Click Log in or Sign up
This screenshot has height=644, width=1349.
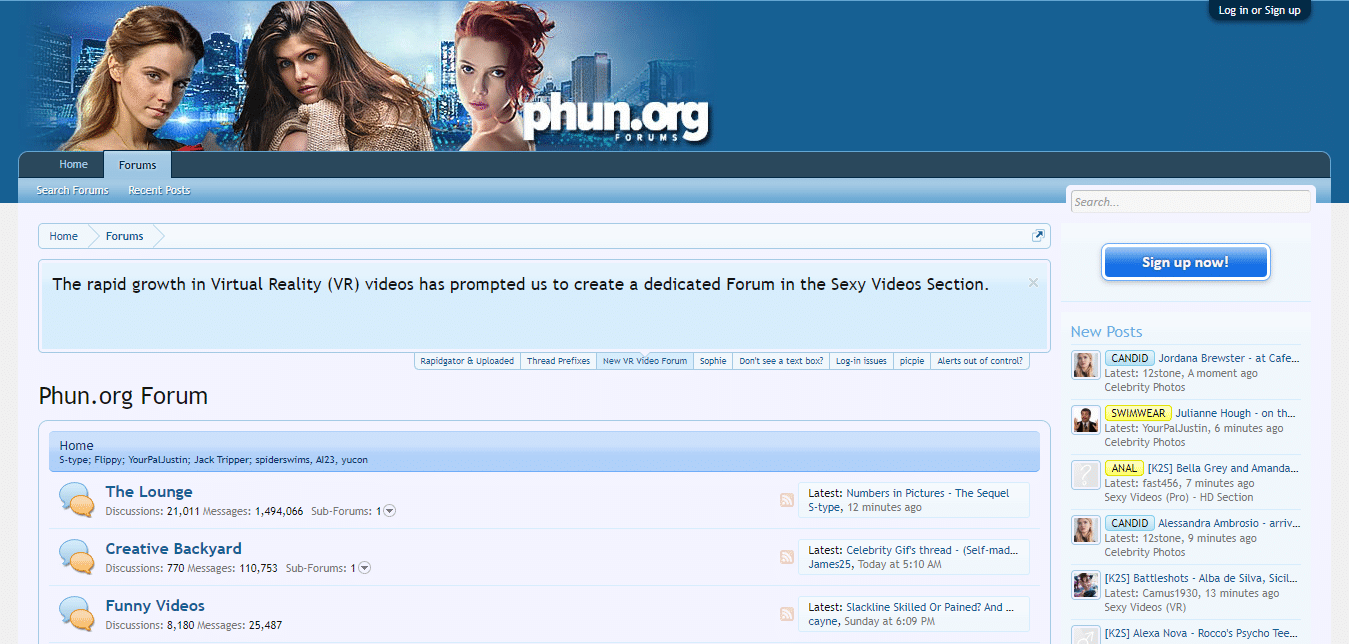[1259, 10]
